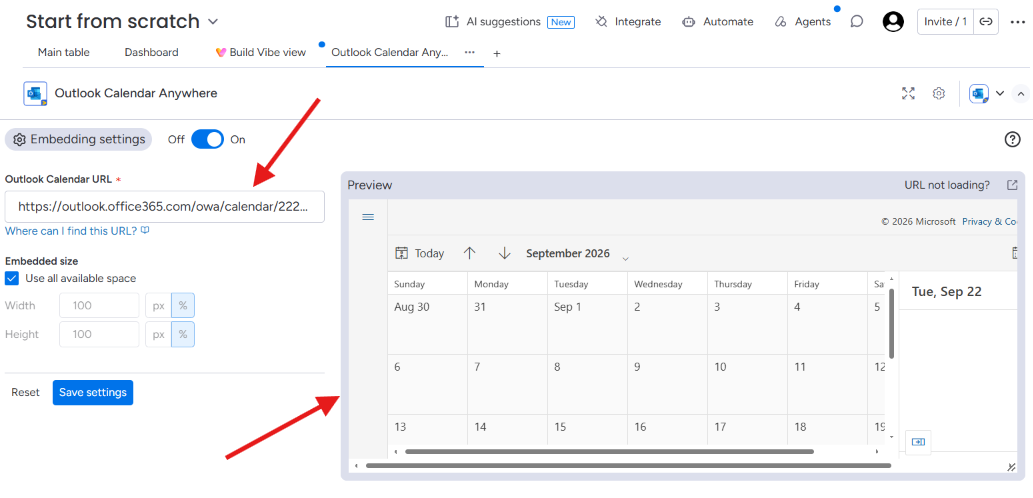Image resolution: width=1033 pixels, height=498 pixels.
Task: Select calendar day 9
Action: click(x=667, y=384)
